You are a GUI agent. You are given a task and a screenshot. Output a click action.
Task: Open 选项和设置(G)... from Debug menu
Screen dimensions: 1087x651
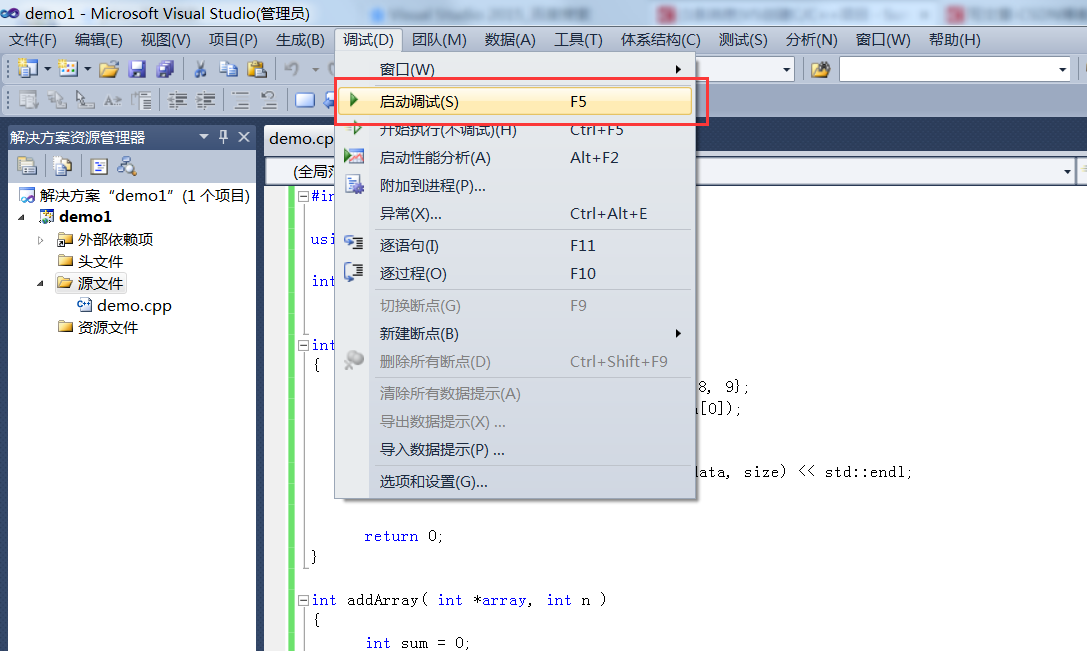click(x=514, y=482)
